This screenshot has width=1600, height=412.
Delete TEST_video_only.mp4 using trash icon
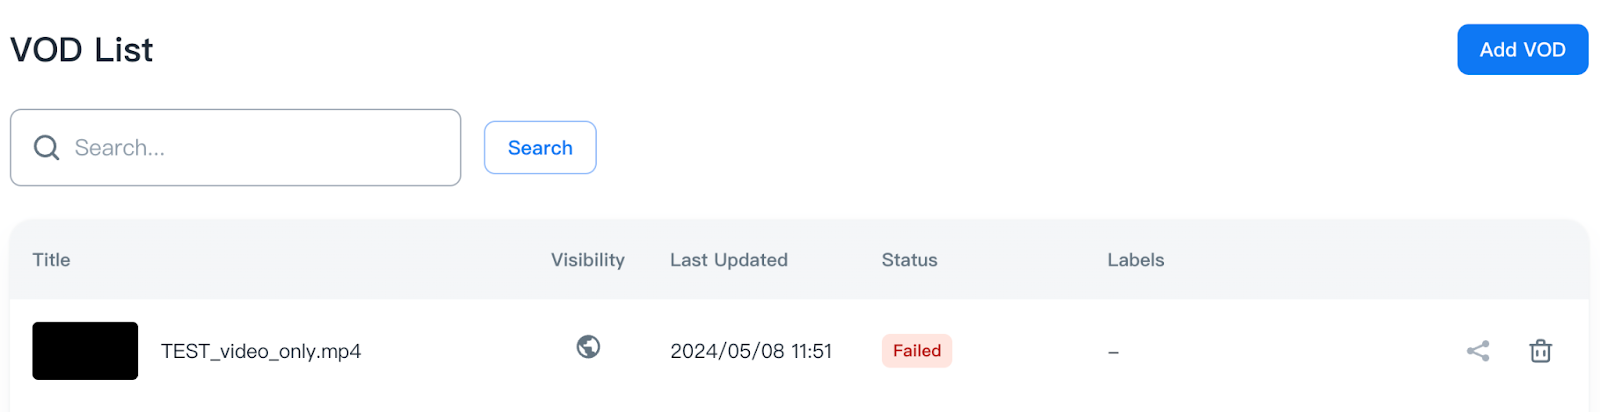point(1540,351)
